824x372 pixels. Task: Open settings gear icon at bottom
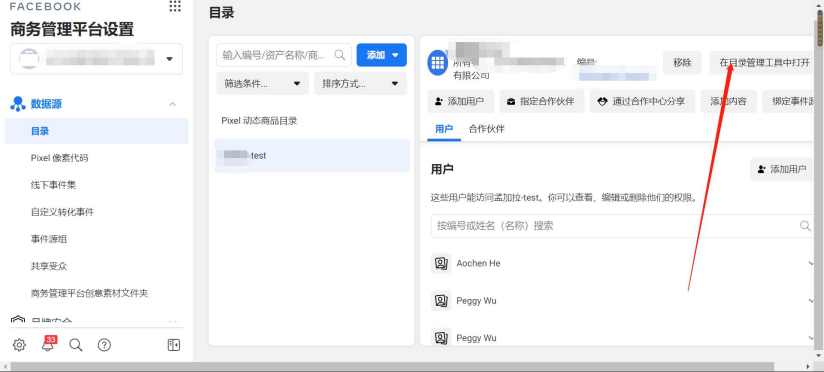(x=19, y=345)
